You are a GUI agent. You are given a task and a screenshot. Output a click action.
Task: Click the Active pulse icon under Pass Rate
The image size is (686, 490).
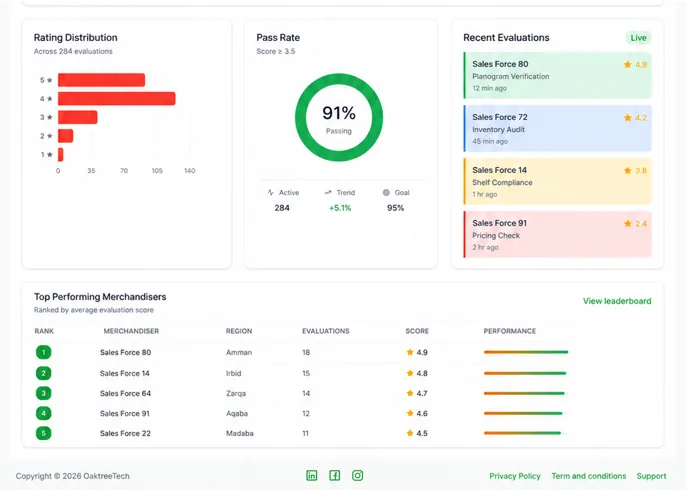pos(270,192)
